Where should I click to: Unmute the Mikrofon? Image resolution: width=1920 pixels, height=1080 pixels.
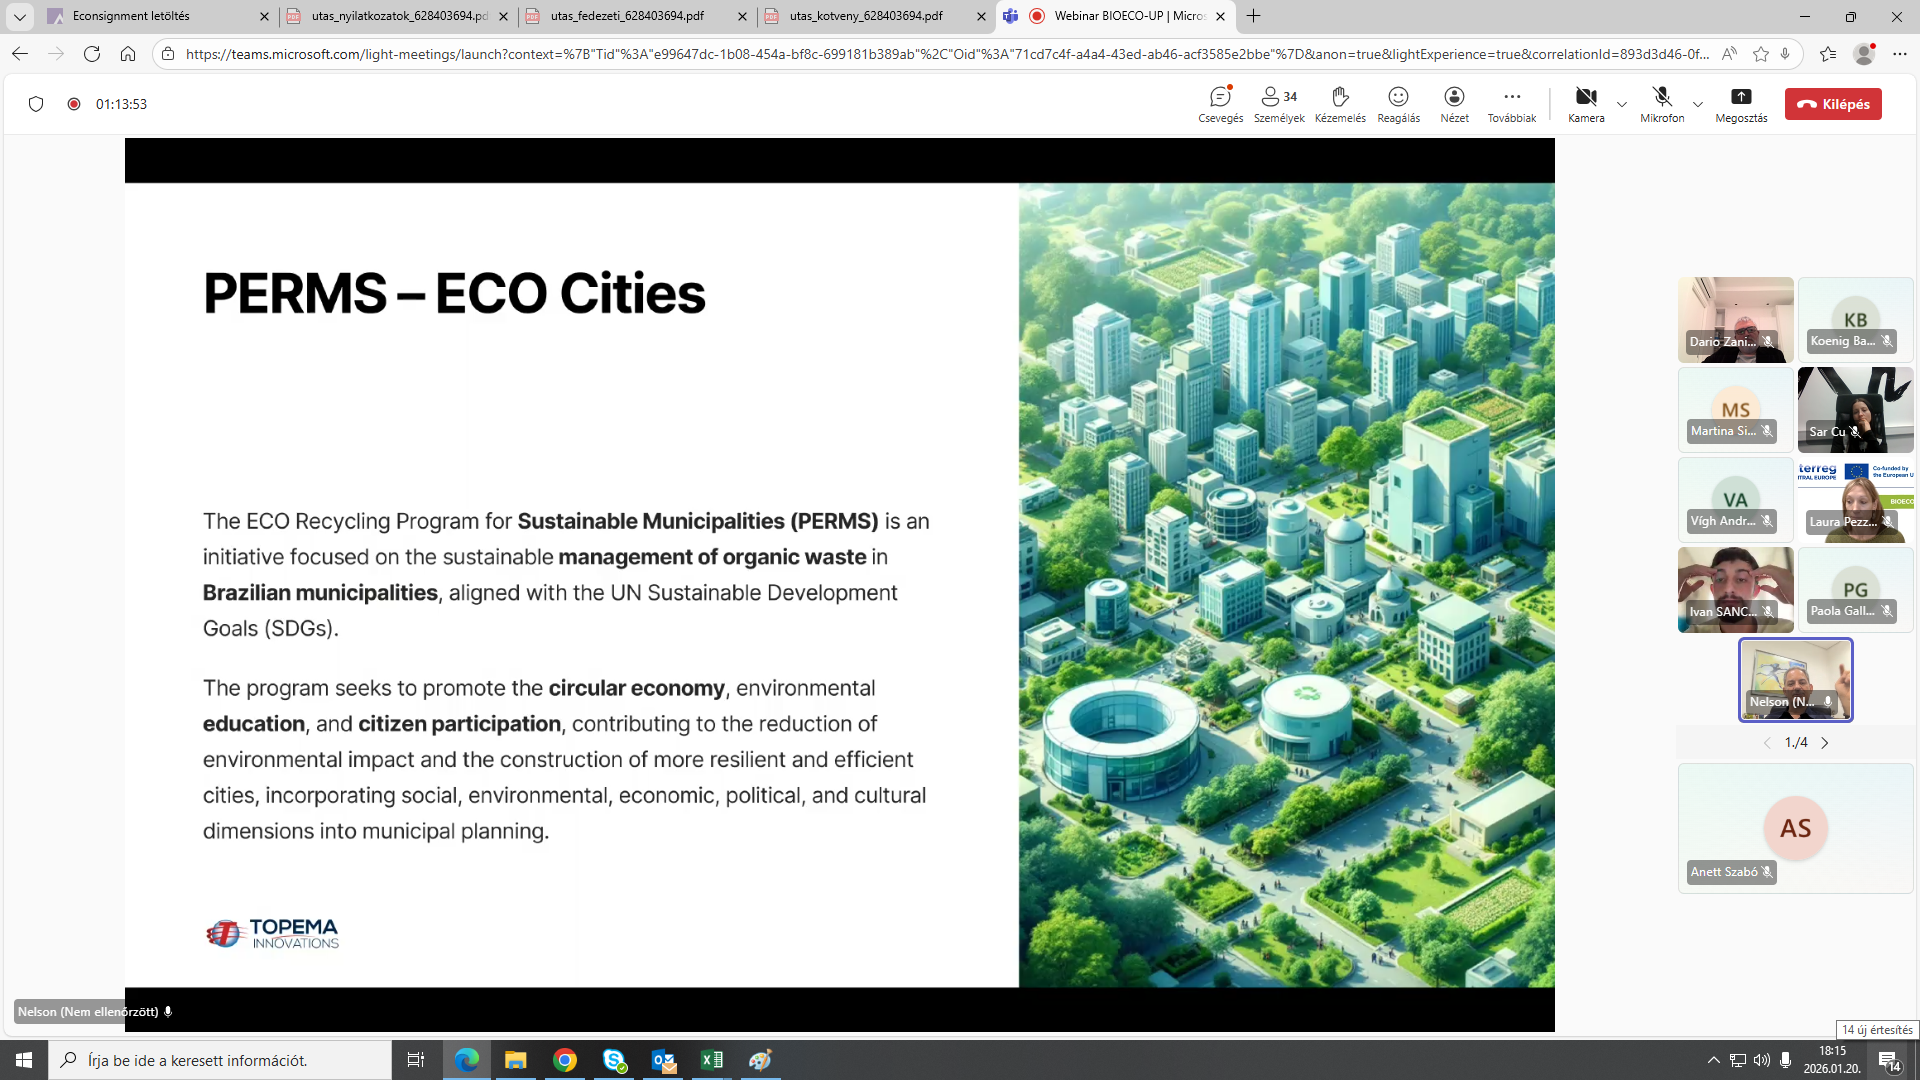coord(1662,98)
